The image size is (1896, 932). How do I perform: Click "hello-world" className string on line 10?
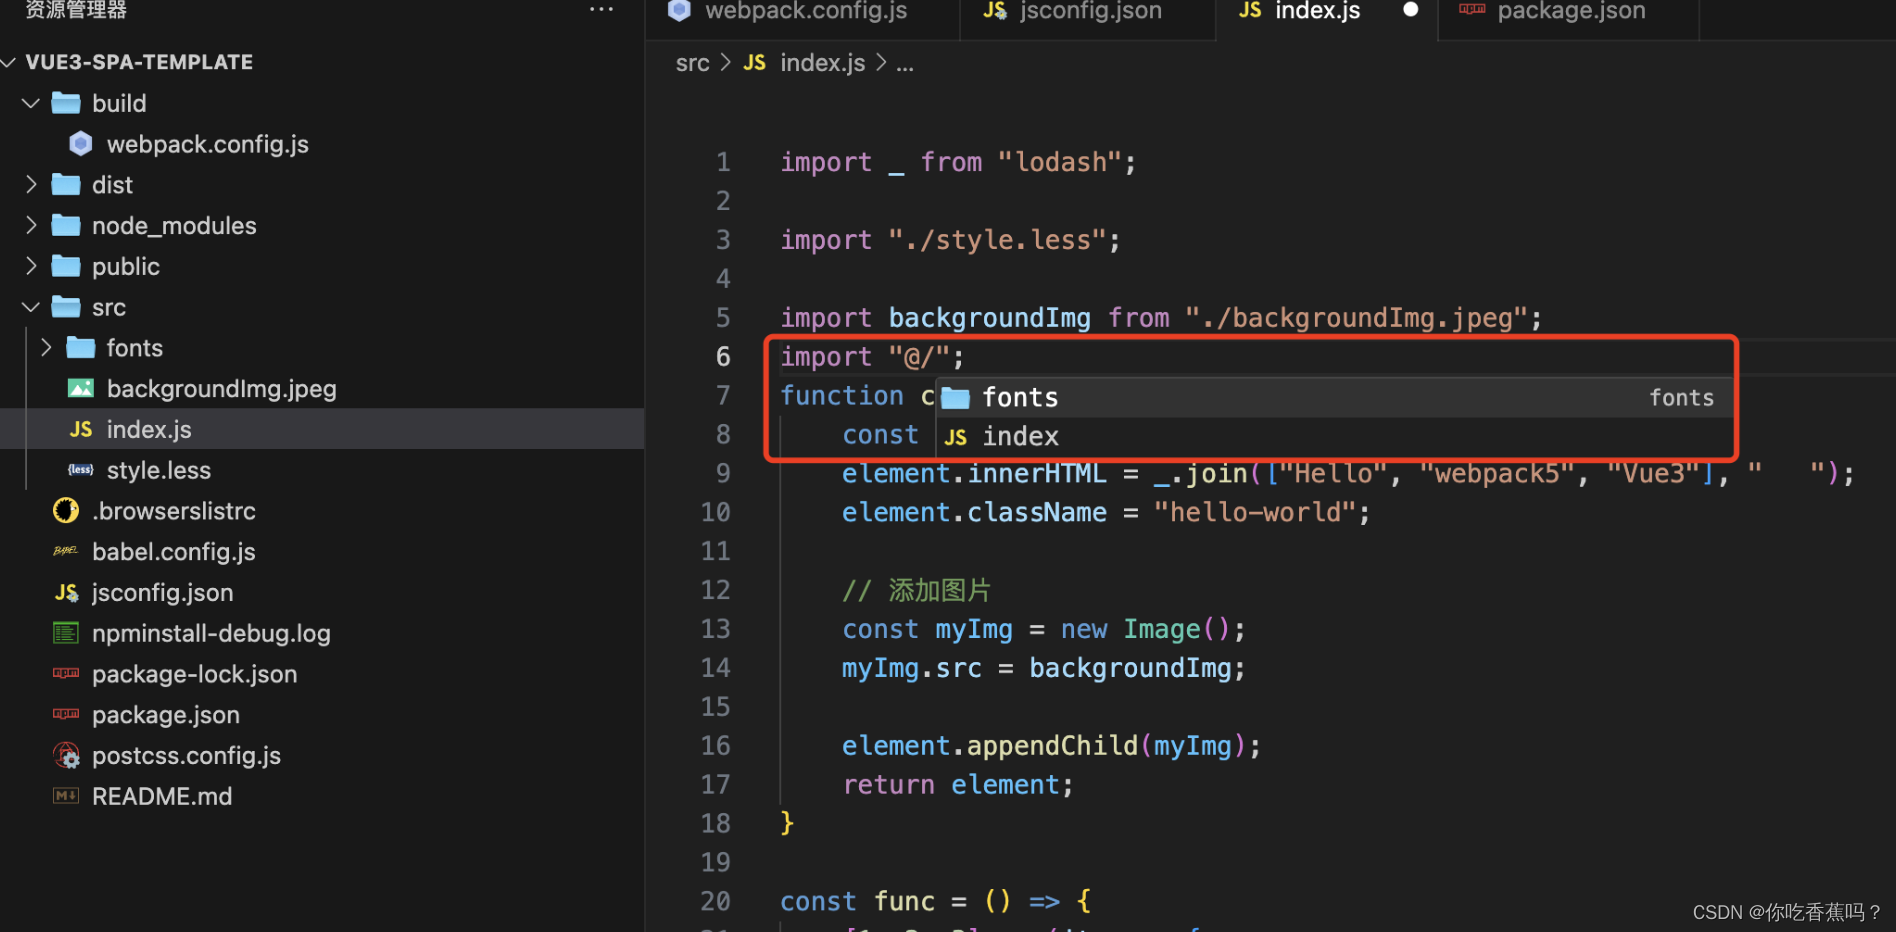click(1255, 513)
